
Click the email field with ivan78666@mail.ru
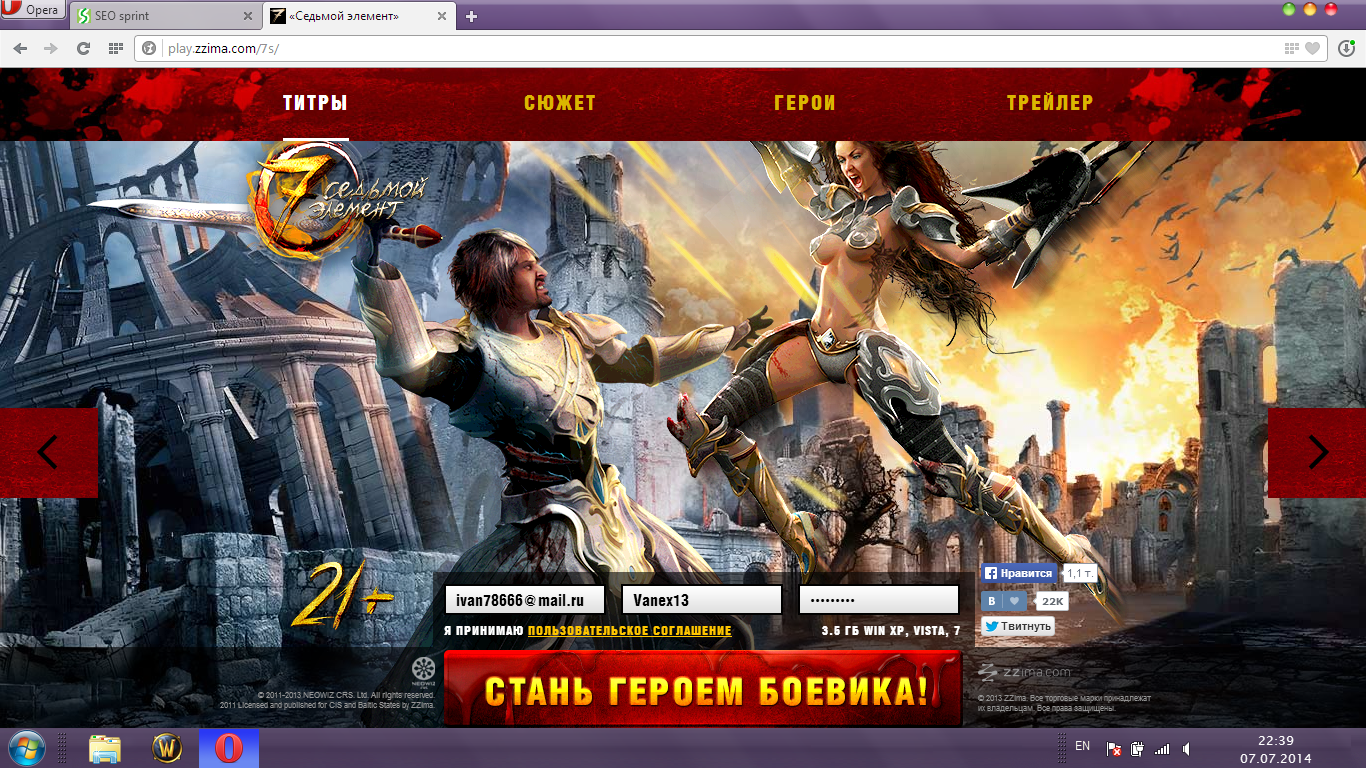(525, 600)
